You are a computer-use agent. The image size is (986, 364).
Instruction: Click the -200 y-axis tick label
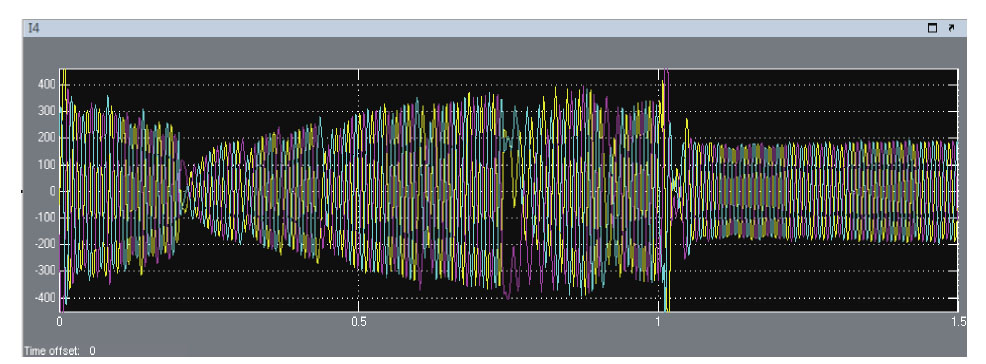[46, 244]
